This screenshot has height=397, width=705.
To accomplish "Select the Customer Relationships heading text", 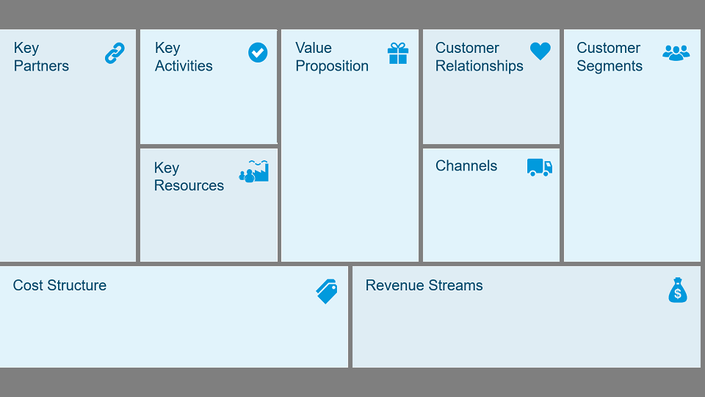I will click(x=479, y=57).
